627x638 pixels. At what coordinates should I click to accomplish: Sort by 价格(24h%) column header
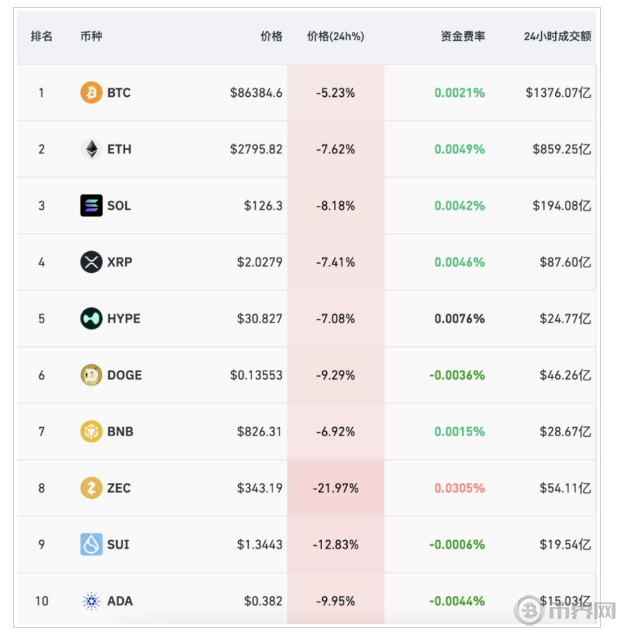pyautogui.click(x=335, y=37)
